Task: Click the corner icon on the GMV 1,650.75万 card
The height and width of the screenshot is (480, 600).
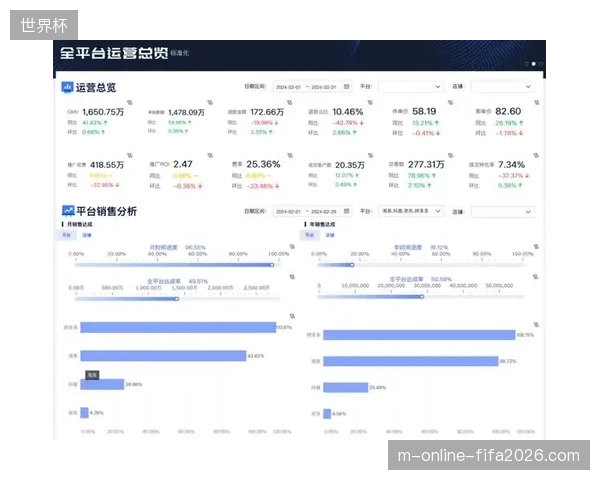Action: 130,103
